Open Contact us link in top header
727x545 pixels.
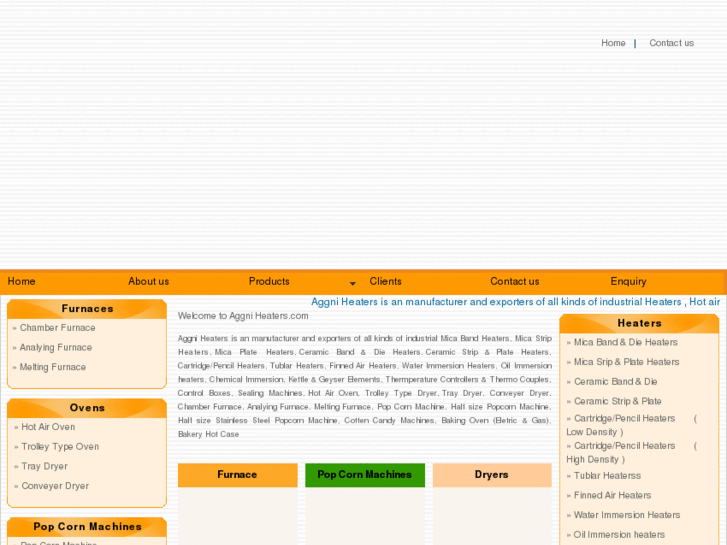click(671, 43)
